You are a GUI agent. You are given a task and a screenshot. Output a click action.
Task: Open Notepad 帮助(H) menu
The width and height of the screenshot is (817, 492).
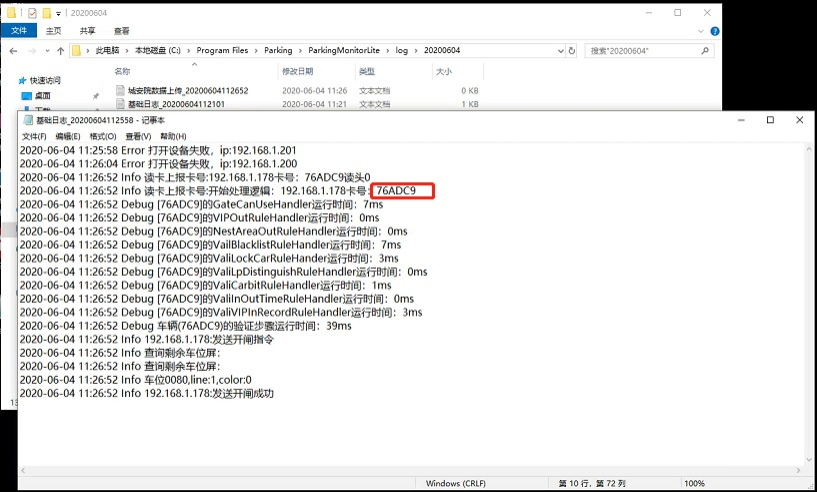point(173,136)
